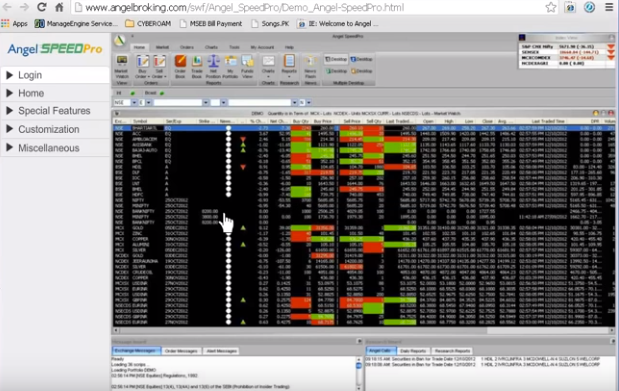Open the Trade Book

coord(197,66)
